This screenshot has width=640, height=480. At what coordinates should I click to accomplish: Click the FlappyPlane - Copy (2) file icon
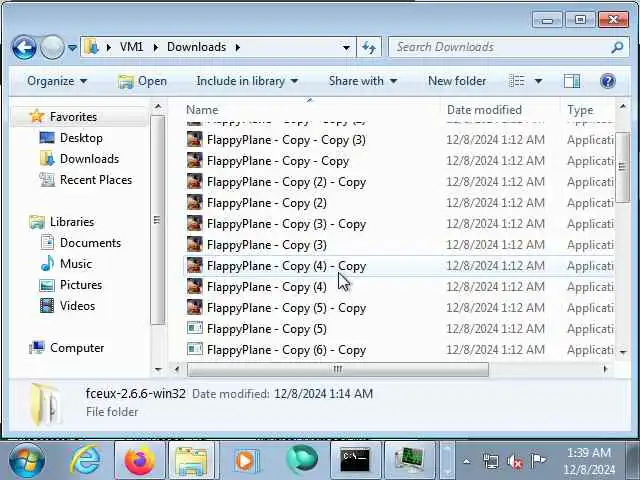[x=195, y=203]
